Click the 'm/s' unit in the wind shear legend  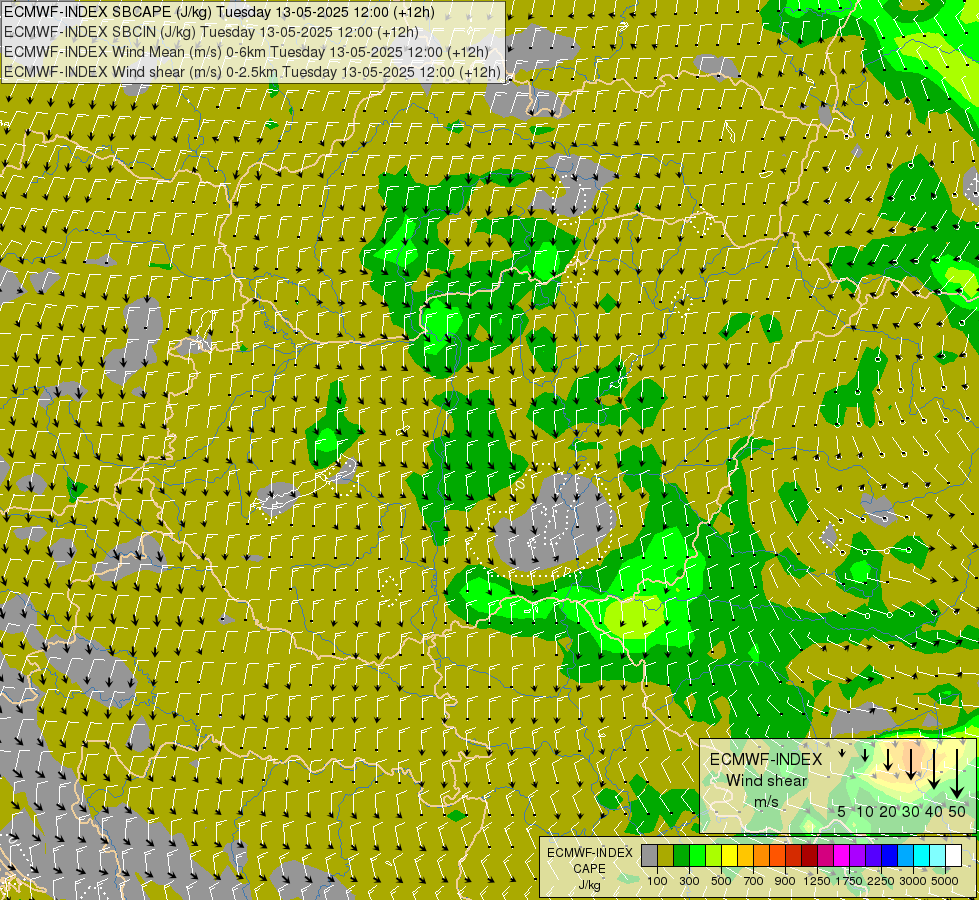[766, 802]
